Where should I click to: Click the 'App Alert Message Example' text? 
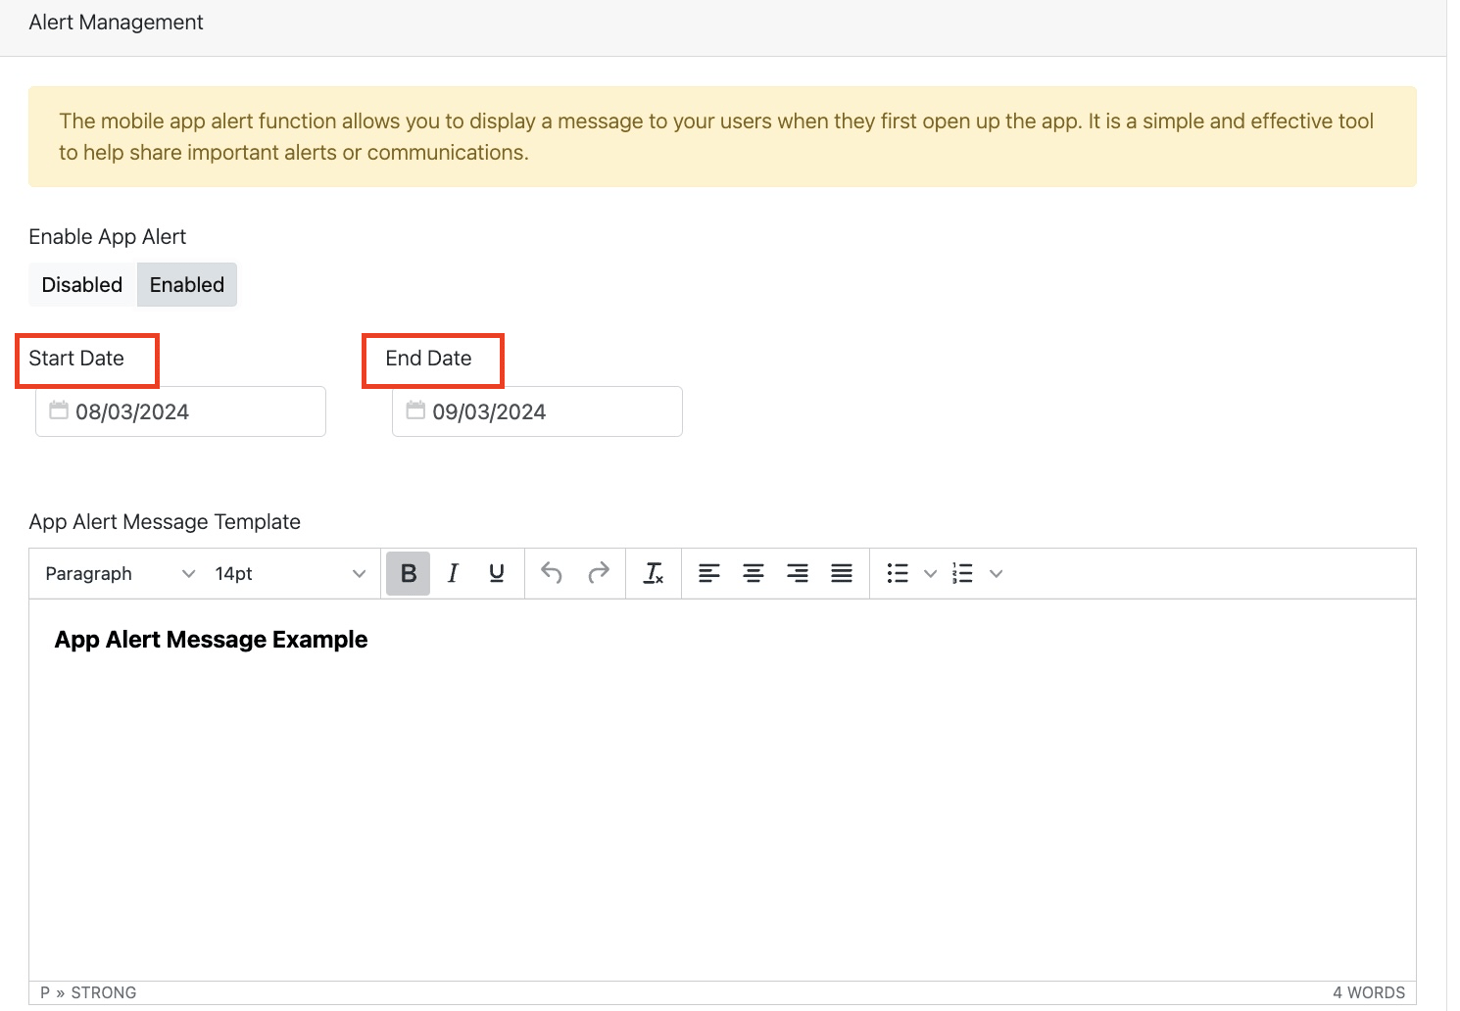[x=211, y=640]
